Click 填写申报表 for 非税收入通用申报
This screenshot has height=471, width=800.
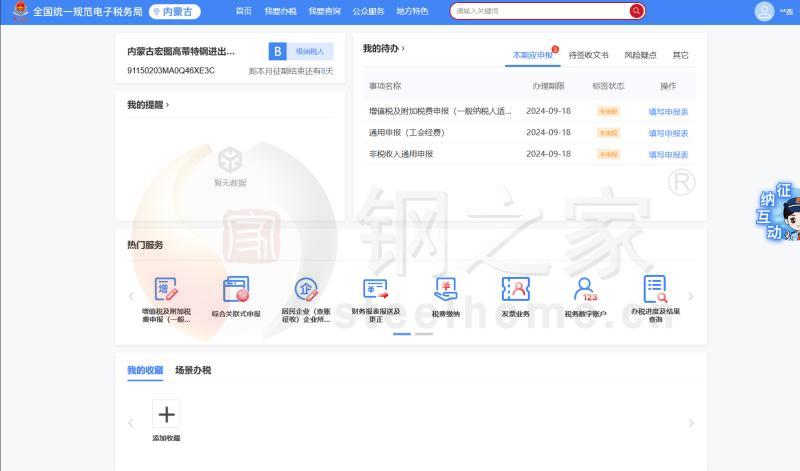point(668,155)
